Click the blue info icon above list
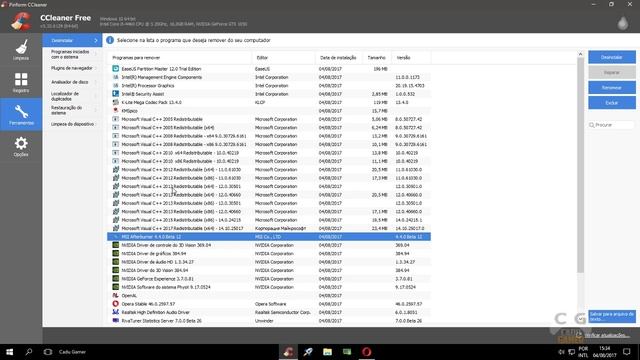The image size is (640, 360). pyautogui.click(x=110, y=40)
